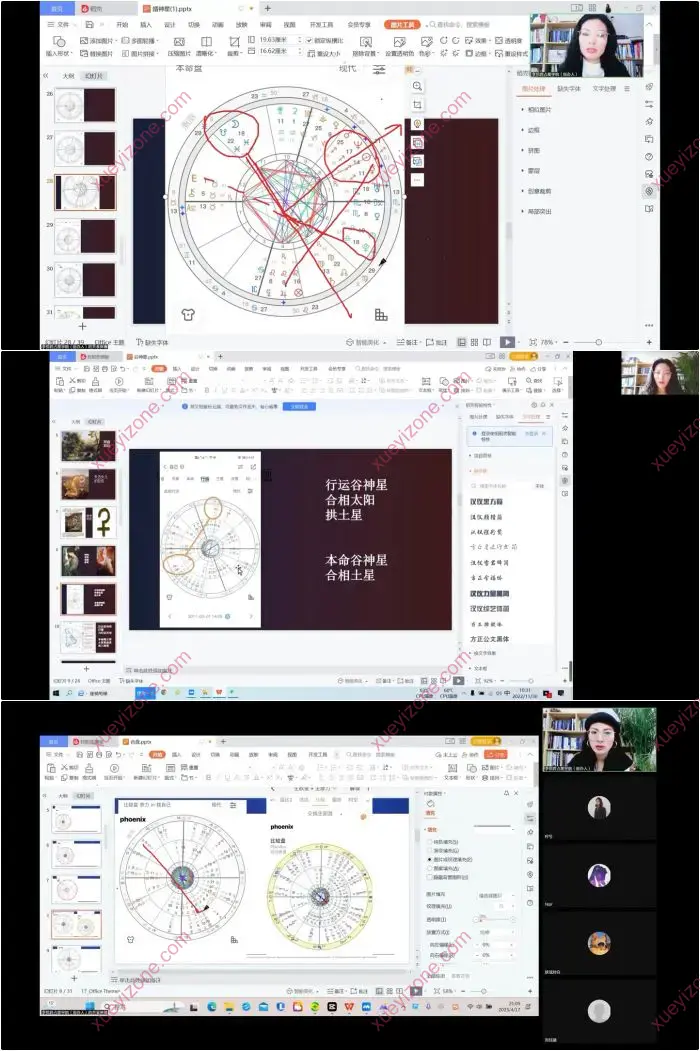
Task: Open 效果 dropdown in top window ribbon
Action: [x=477, y=41]
